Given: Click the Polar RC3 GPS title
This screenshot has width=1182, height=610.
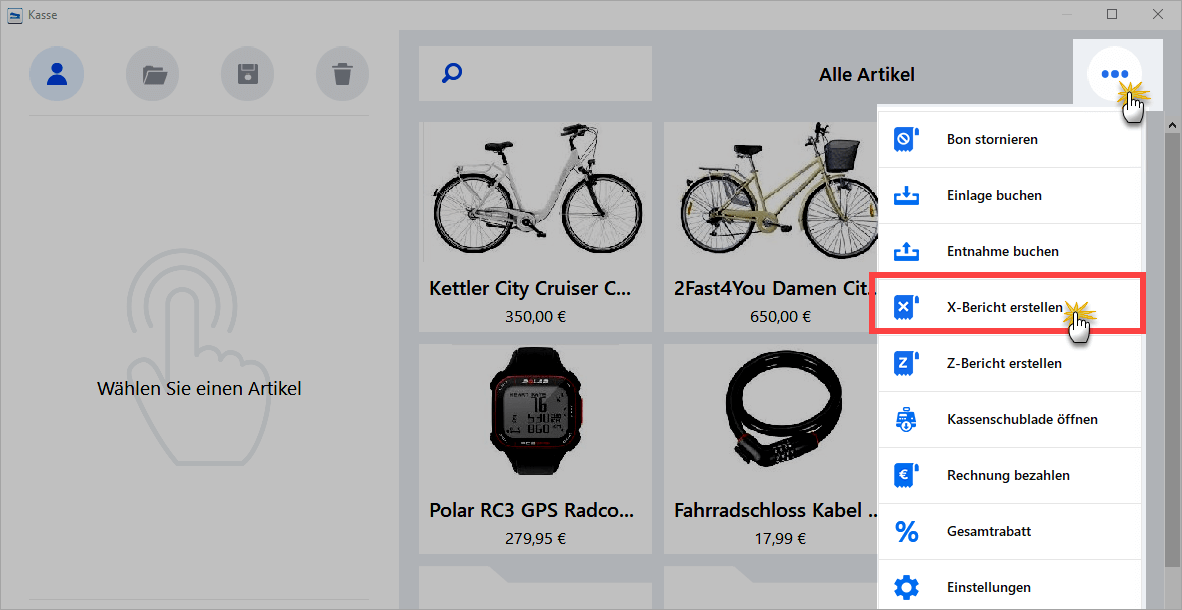Looking at the screenshot, I should pos(531,510).
